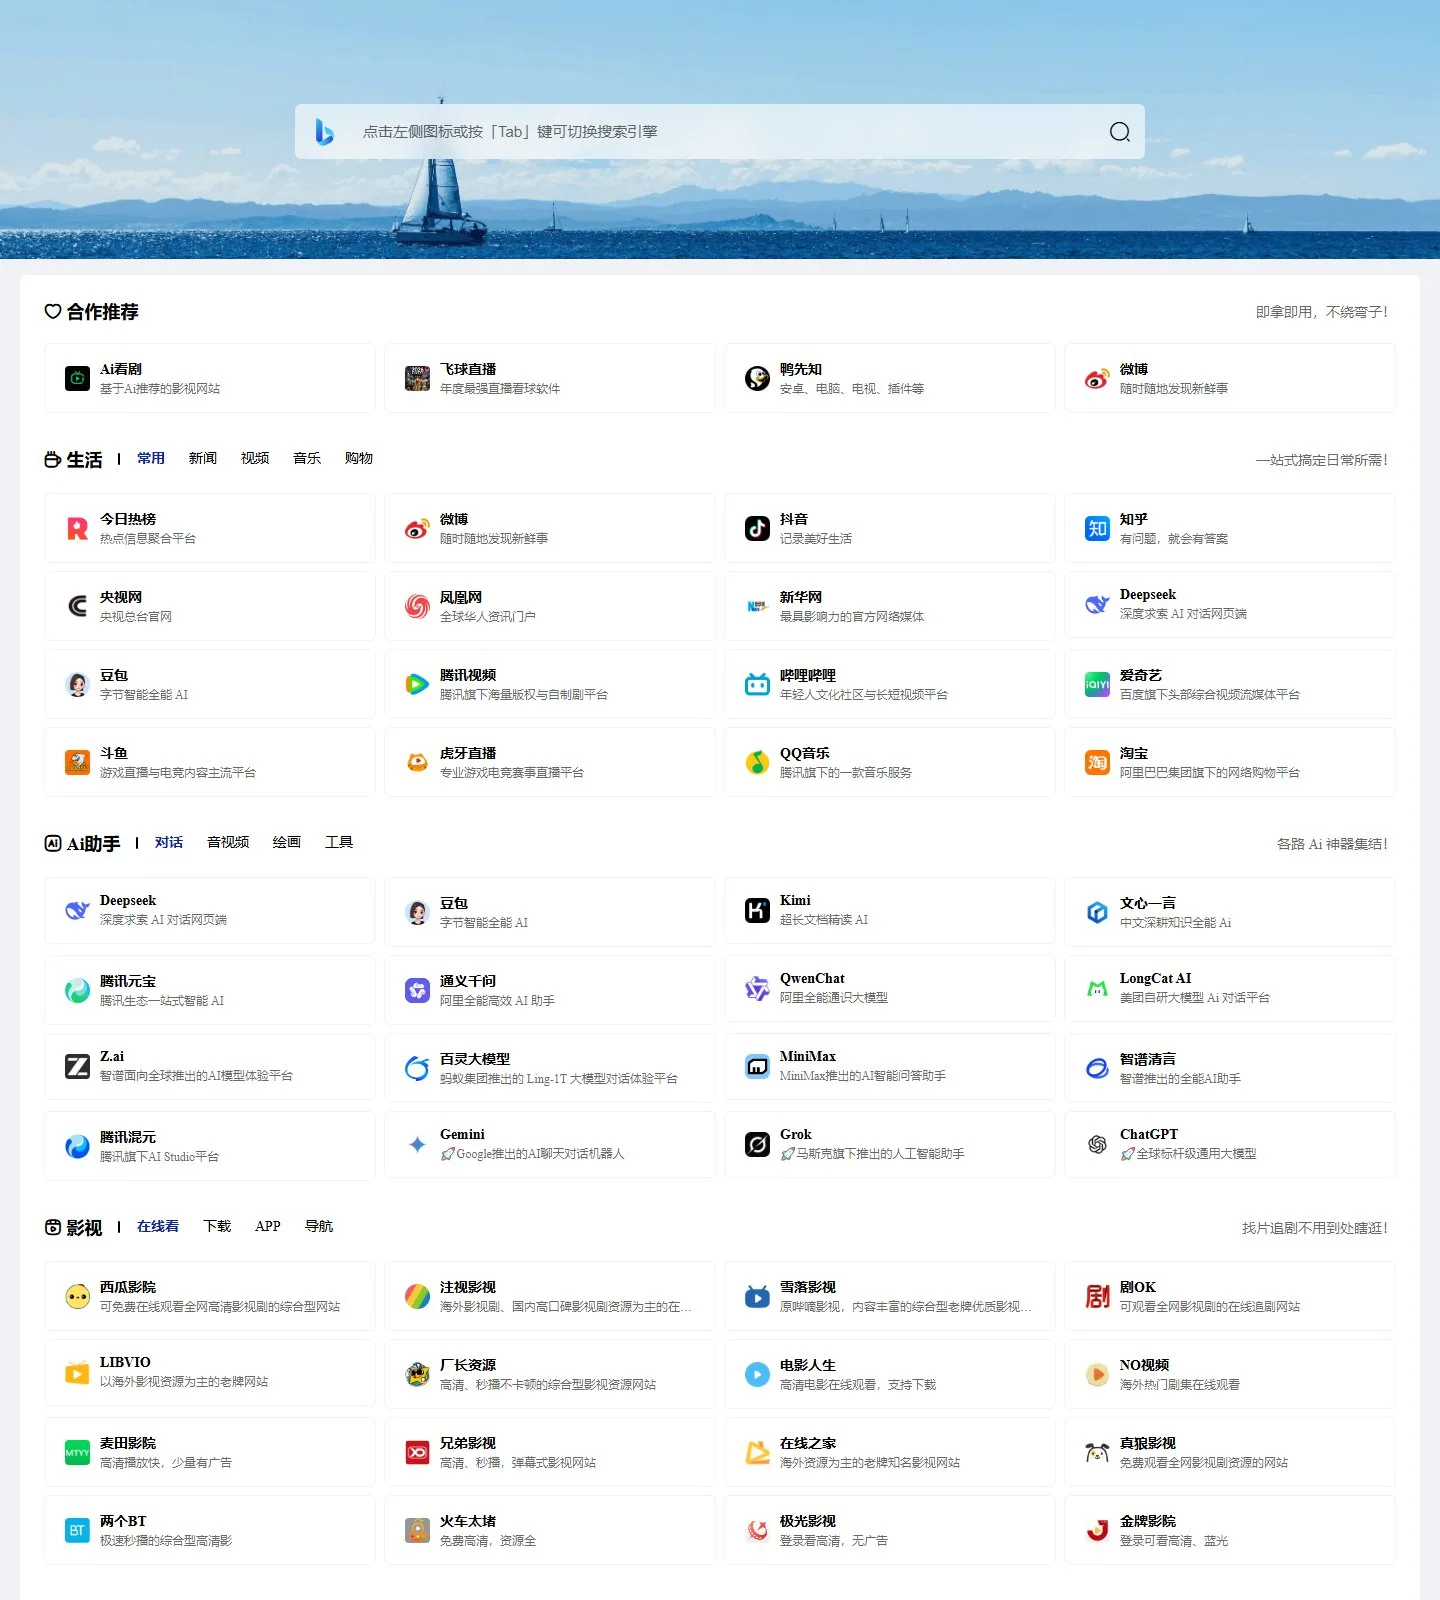Click the magnifier search icon
Image resolution: width=1440 pixels, height=1600 pixels.
tap(1120, 132)
